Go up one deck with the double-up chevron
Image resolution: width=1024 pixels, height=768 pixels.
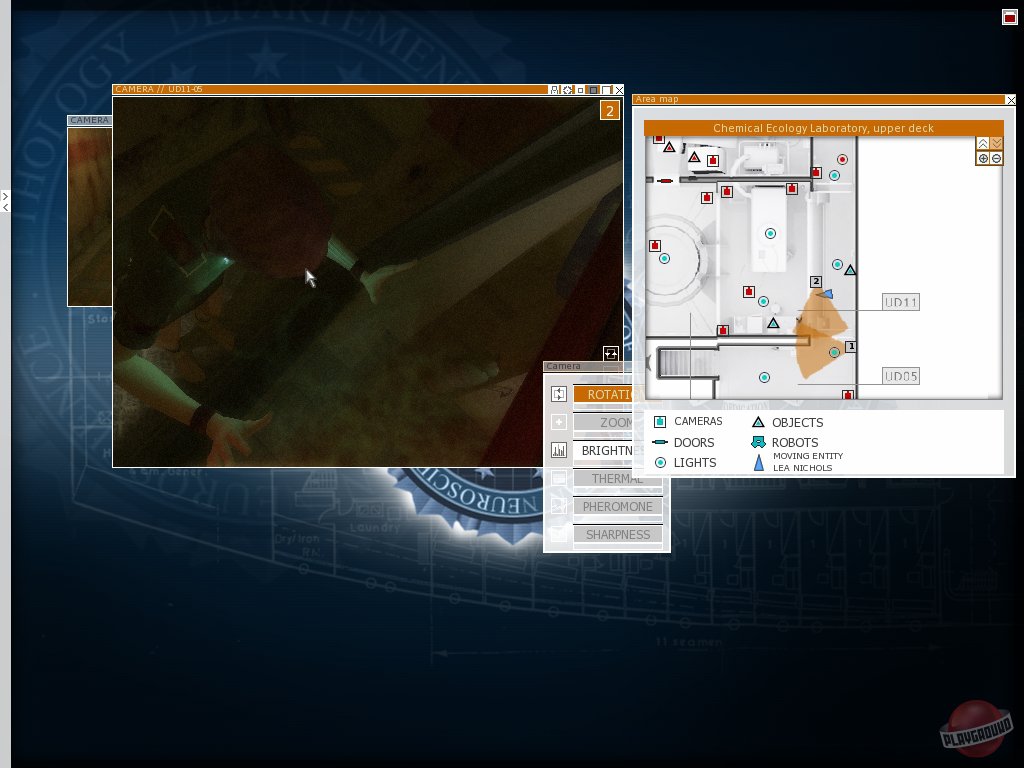pyautogui.click(x=983, y=144)
